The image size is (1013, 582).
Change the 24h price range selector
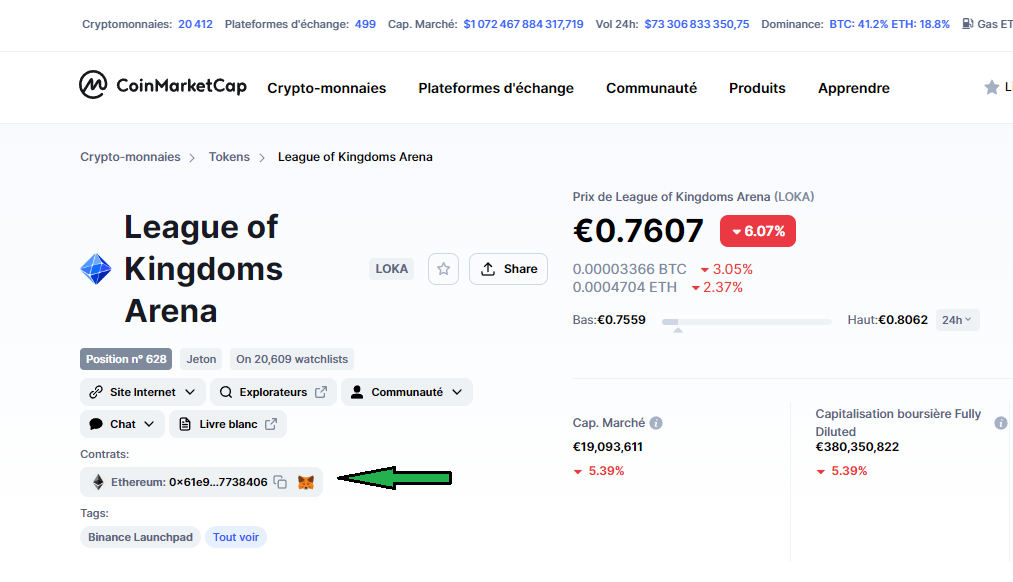coord(957,320)
